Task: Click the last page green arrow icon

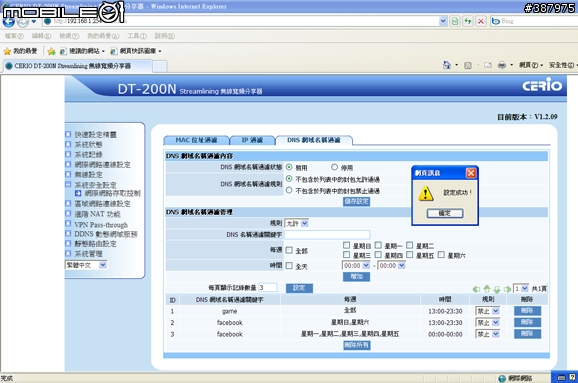Action: [507, 289]
